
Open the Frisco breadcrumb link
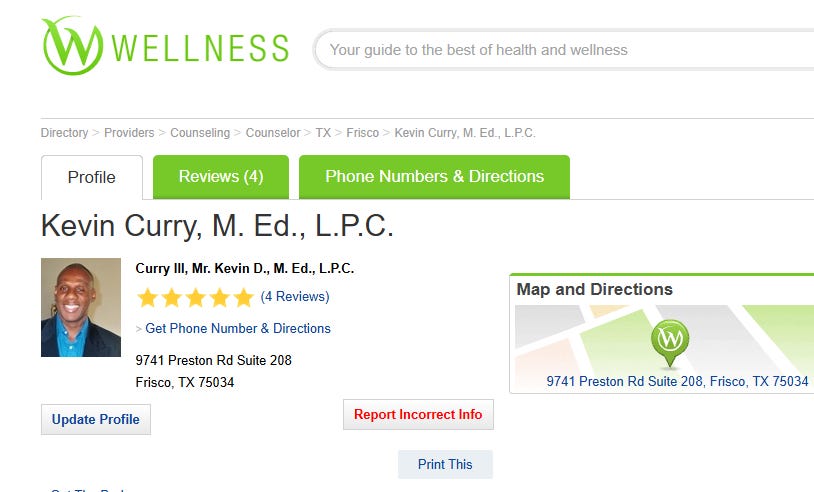pos(362,133)
